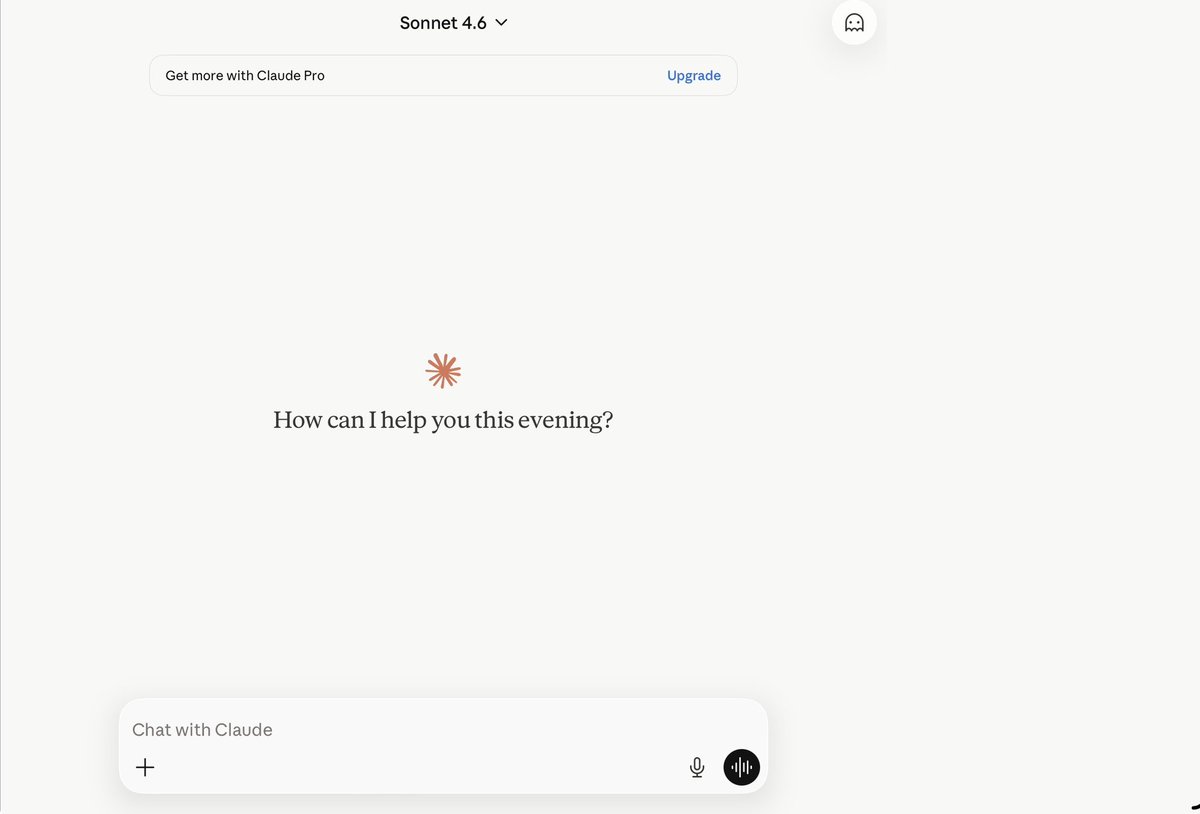Click the microphone dictation icon
The image size is (1200, 814).
(697, 768)
